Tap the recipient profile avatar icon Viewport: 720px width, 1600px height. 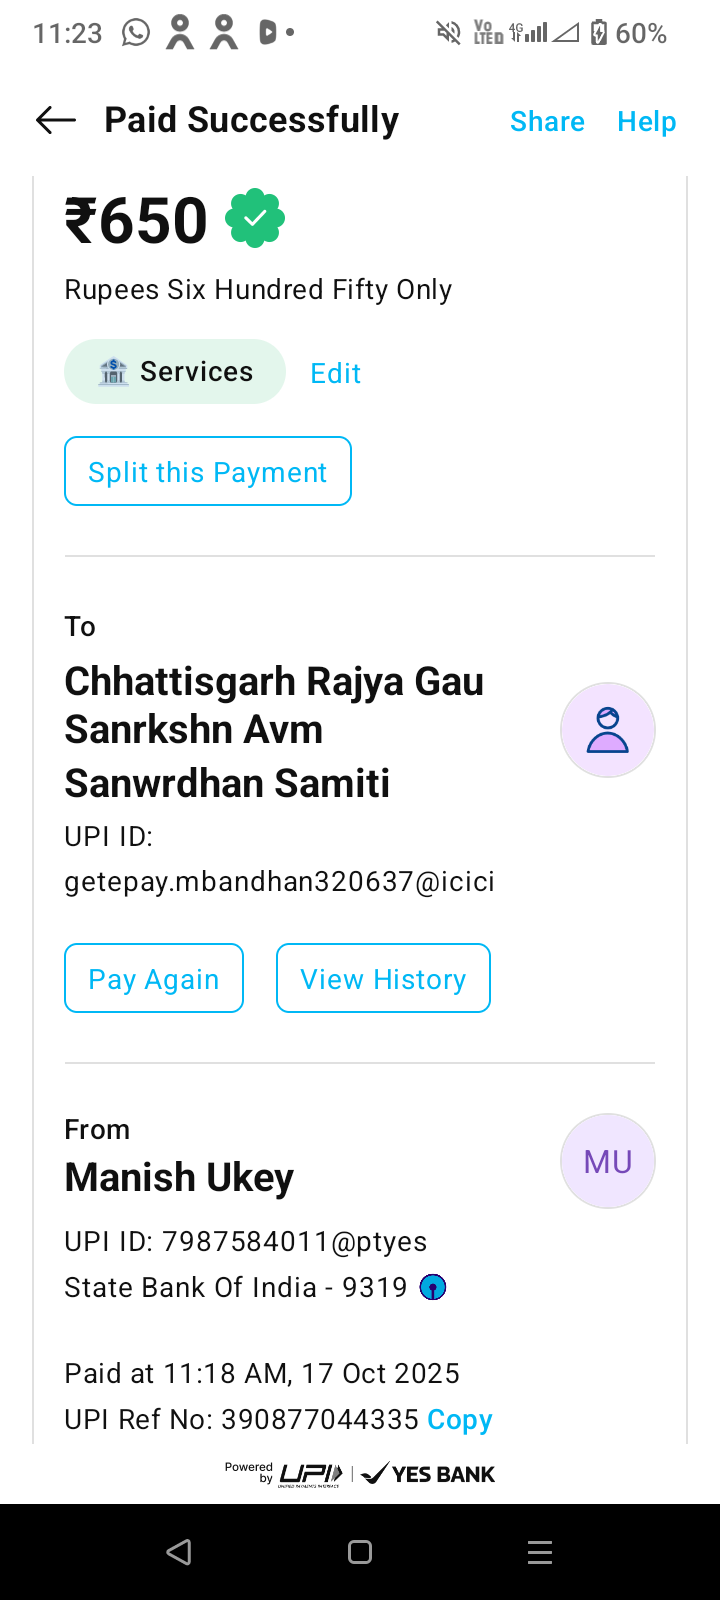pos(607,730)
